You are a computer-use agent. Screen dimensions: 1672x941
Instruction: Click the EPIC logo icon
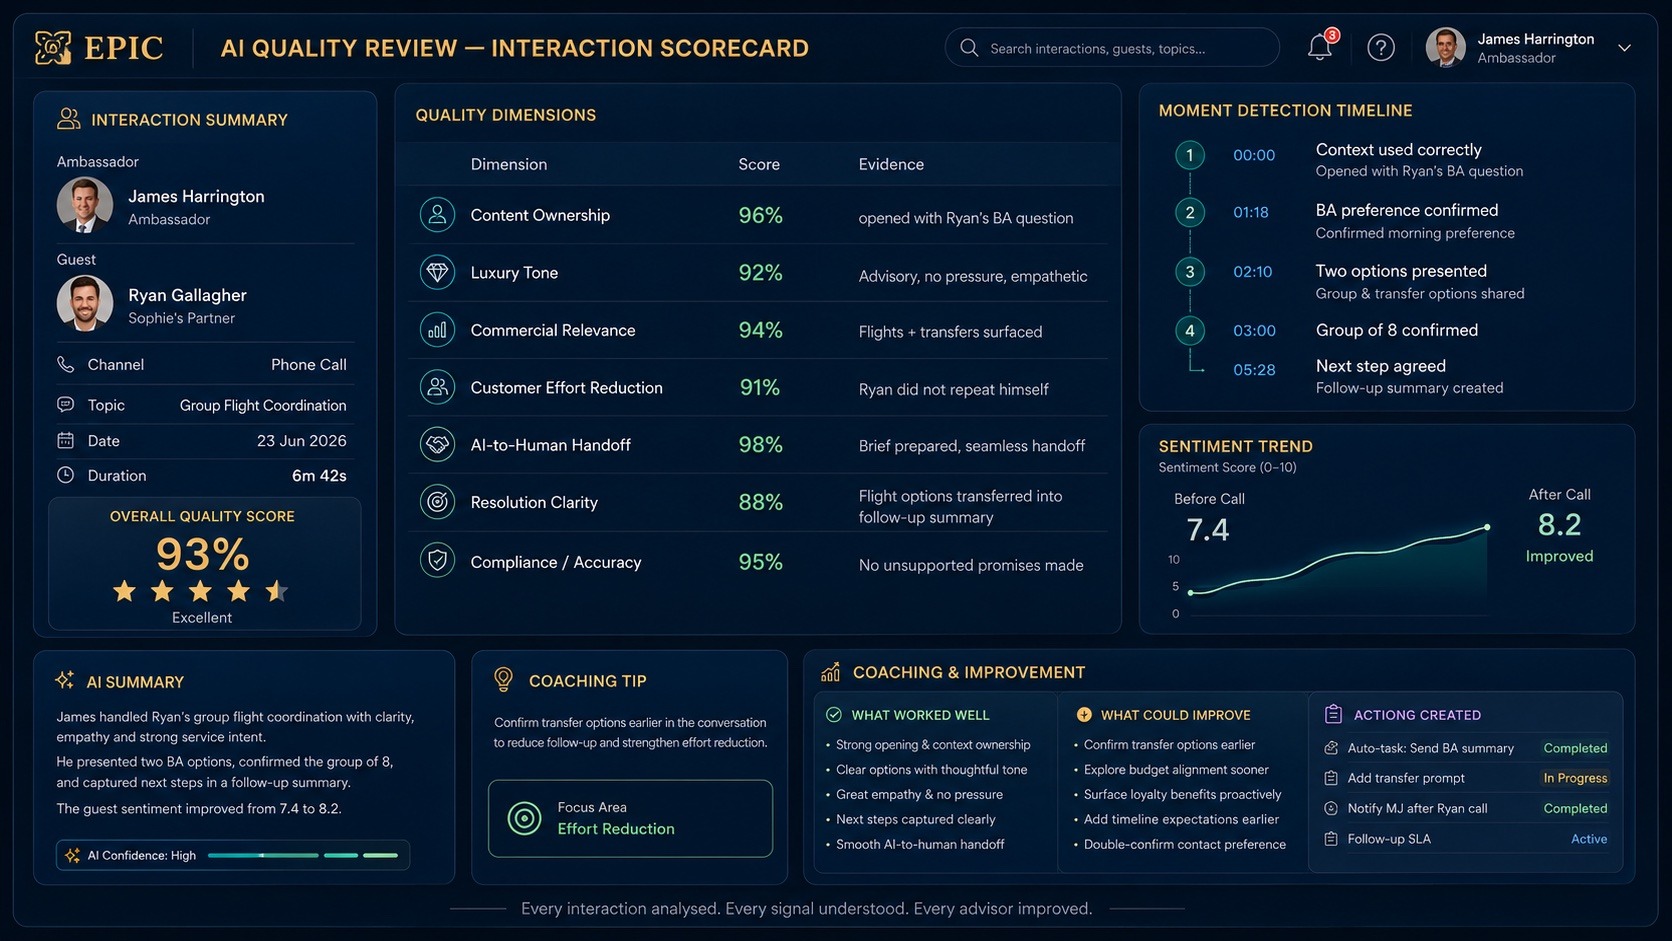click(x=53, y=47)
